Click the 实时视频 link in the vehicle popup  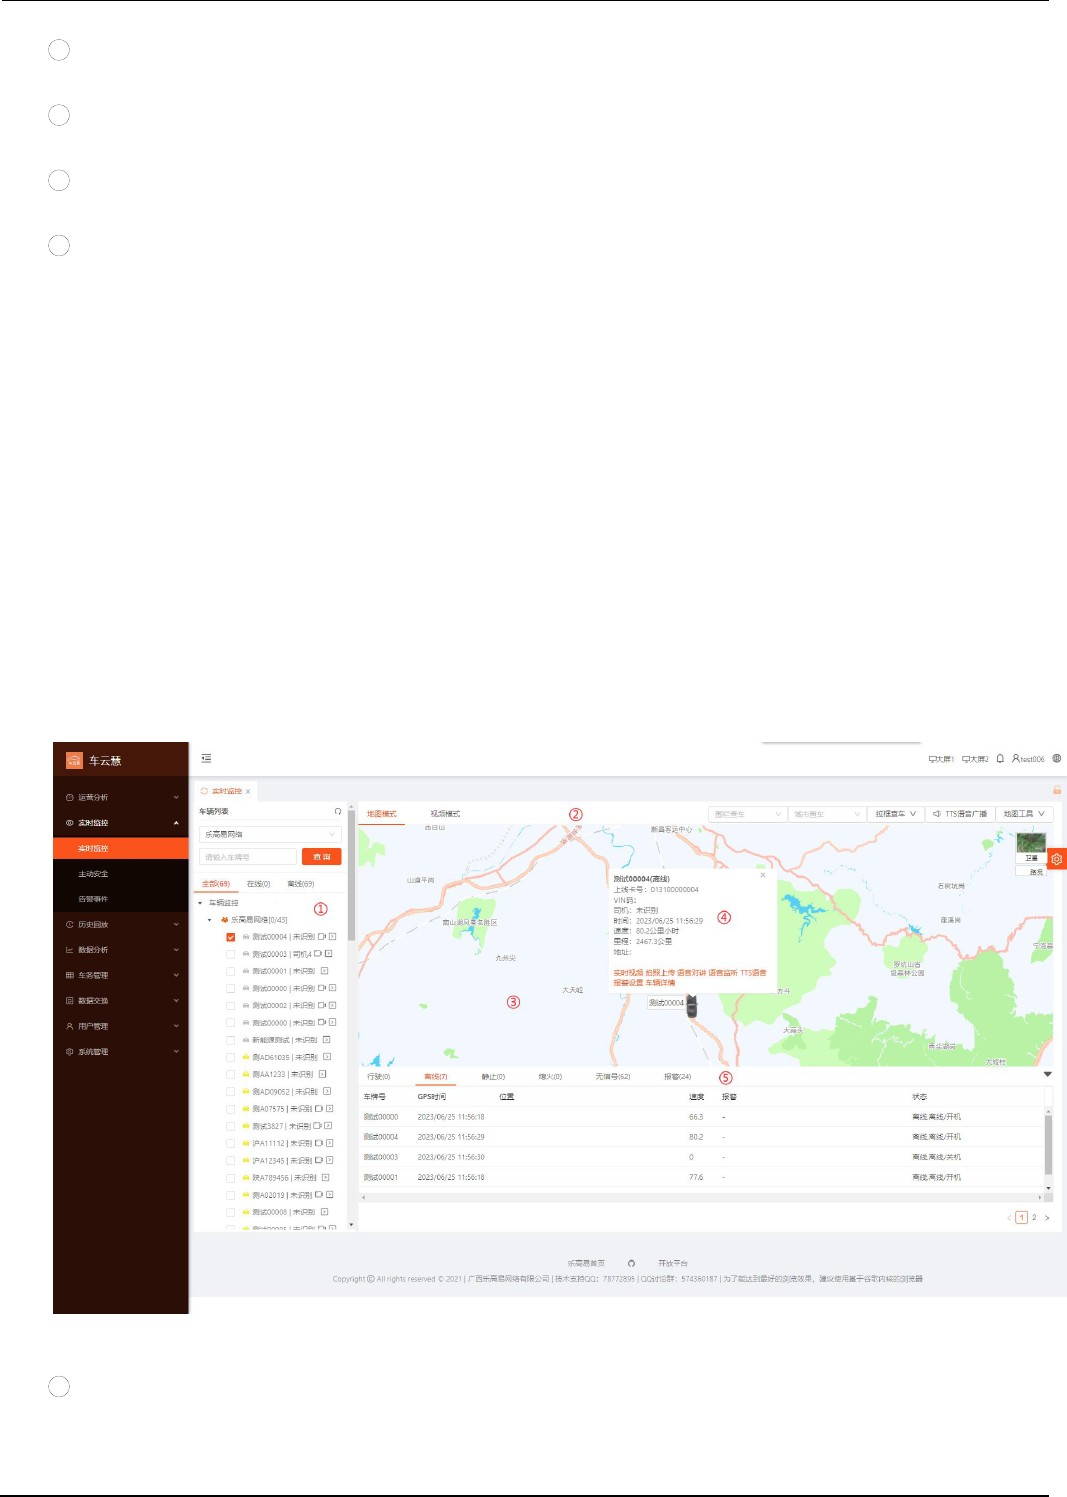point(628,973)
